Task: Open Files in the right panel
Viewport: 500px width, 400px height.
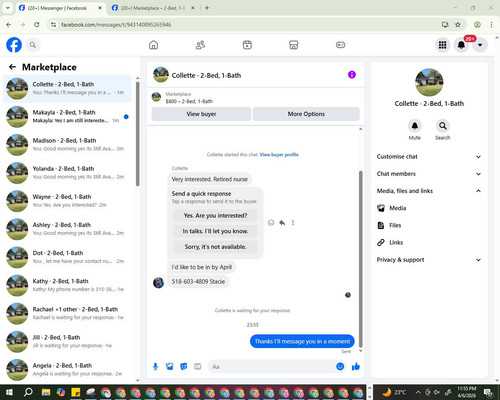Action: (429, 225)
